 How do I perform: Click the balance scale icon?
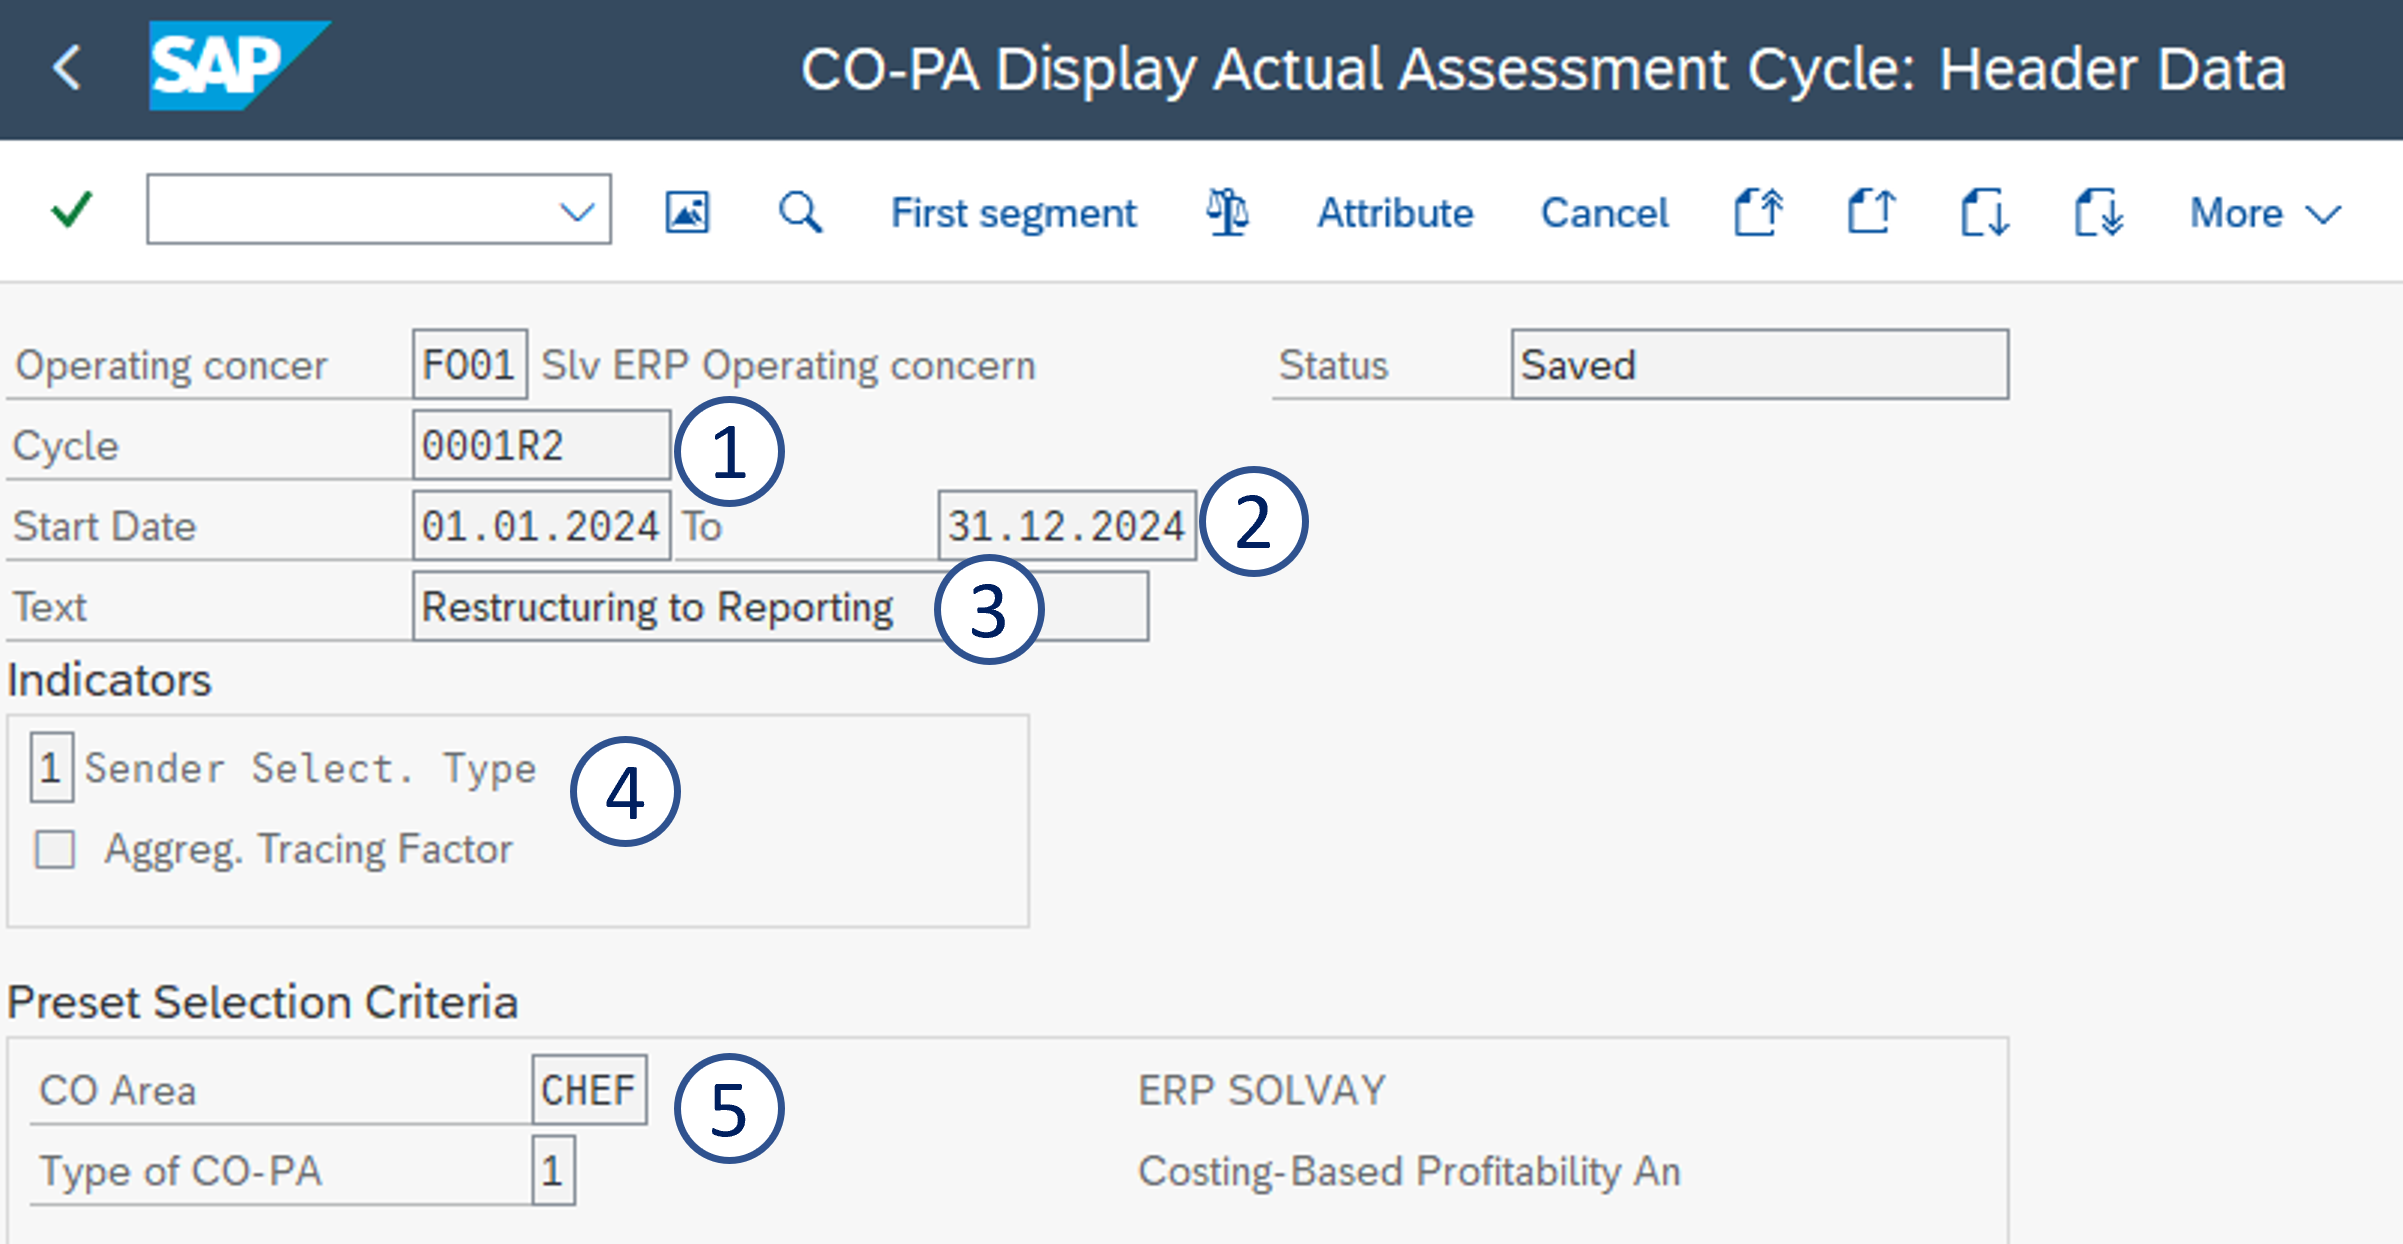tap(1227, 212)
